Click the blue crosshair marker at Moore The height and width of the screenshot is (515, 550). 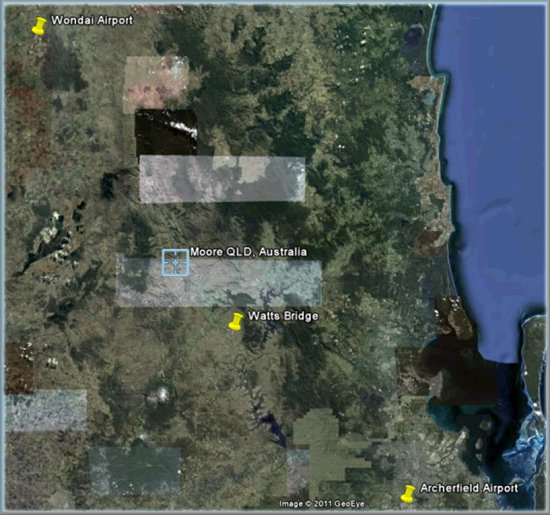click(175, 262)
